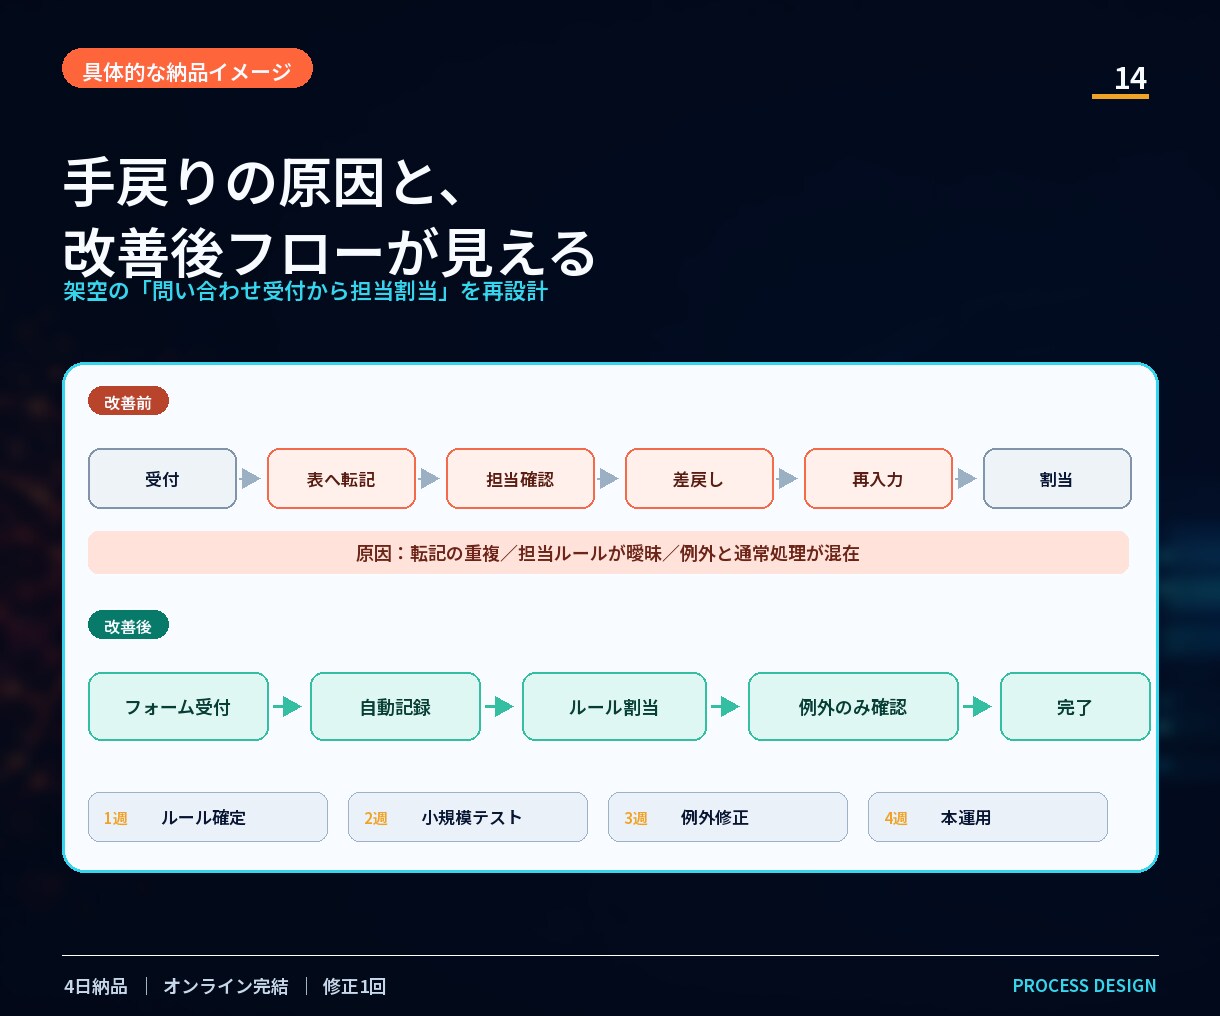This screenshot has height=1016, width=1220.
Task: Click the 4週 本運用 schedule card
Action: click(988, 817)
